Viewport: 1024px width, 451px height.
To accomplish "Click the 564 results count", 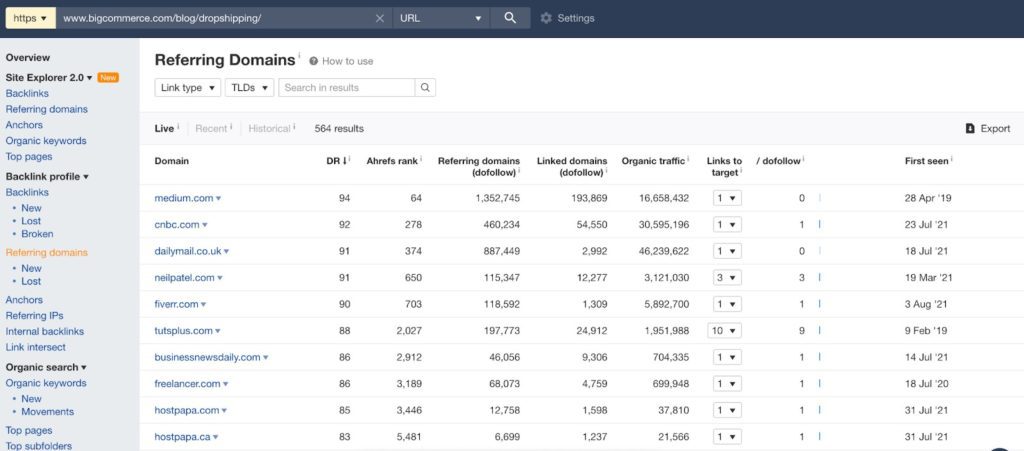I will click(x=339, y=129).
